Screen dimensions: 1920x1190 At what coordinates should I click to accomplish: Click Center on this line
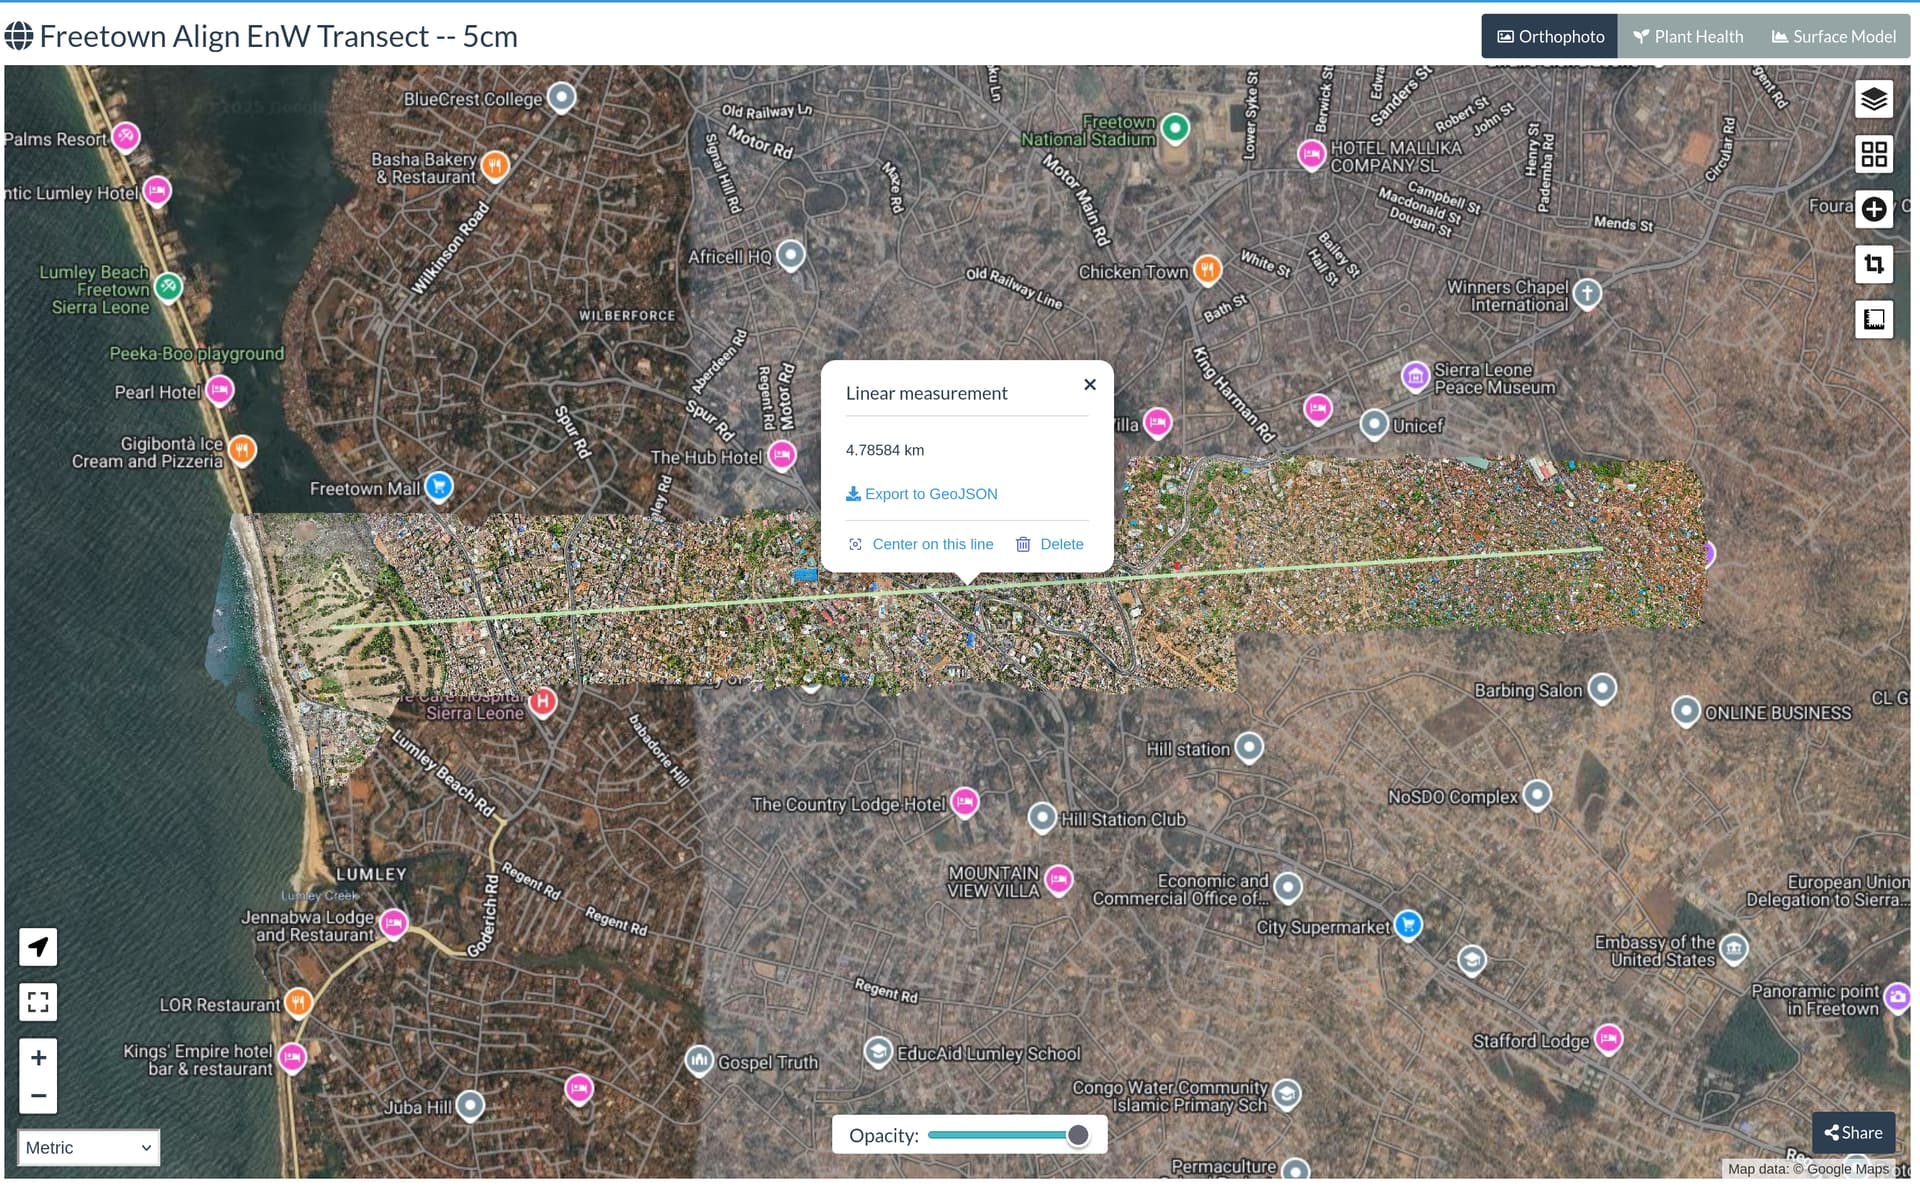pos(921,544)
